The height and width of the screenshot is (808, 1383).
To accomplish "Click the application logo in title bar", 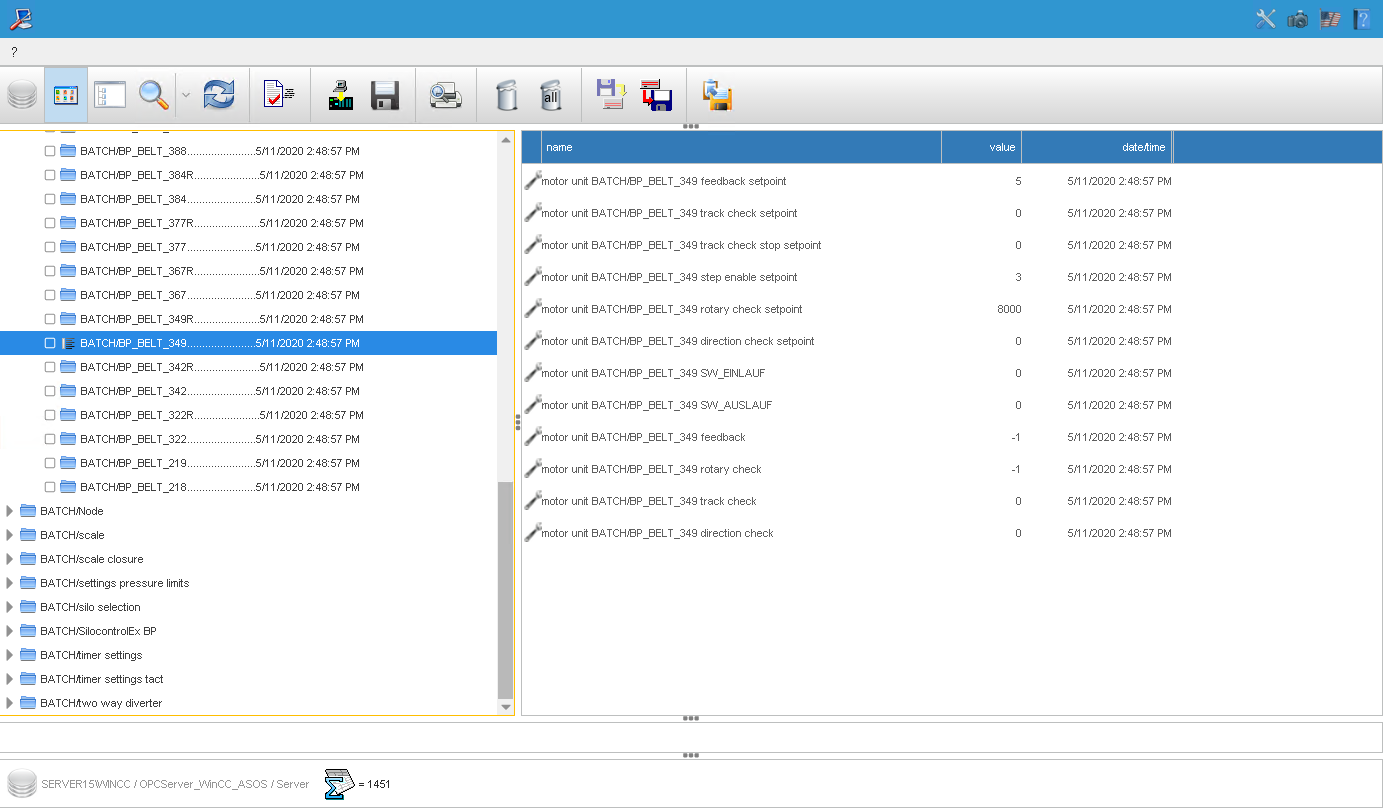I will click(x=19, y=18).
